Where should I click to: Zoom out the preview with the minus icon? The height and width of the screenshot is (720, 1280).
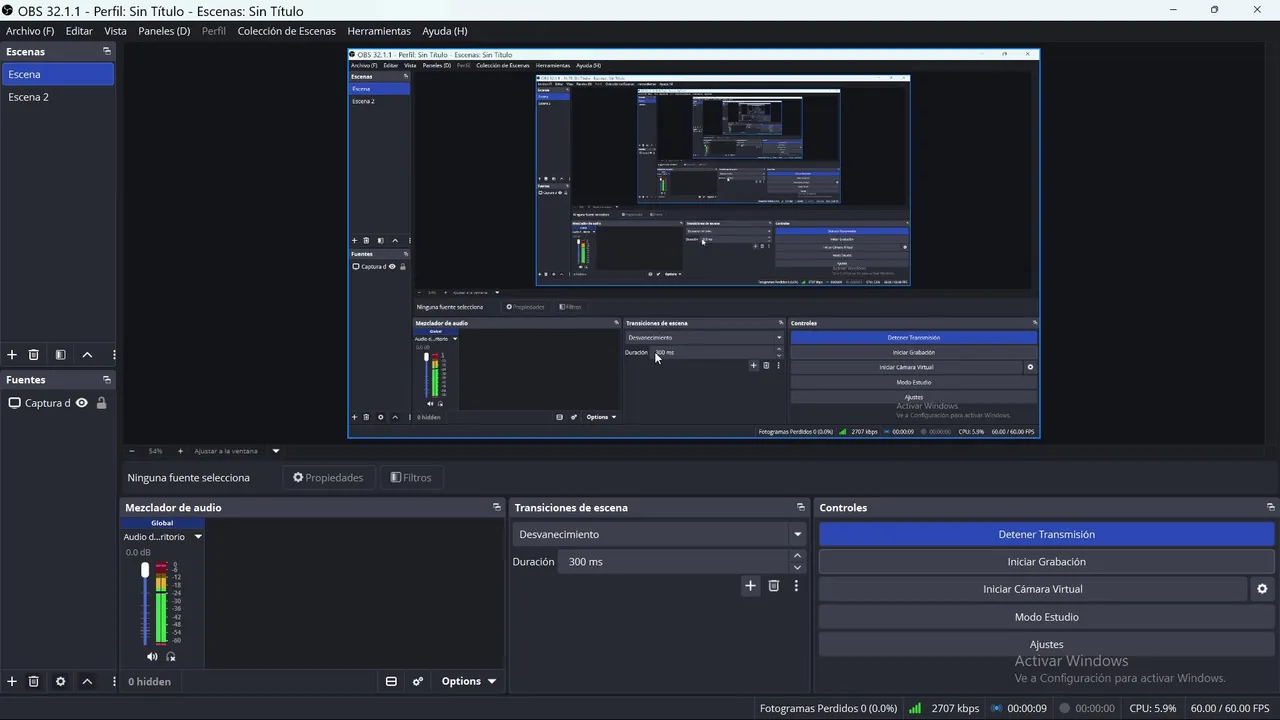pos(131,451)
